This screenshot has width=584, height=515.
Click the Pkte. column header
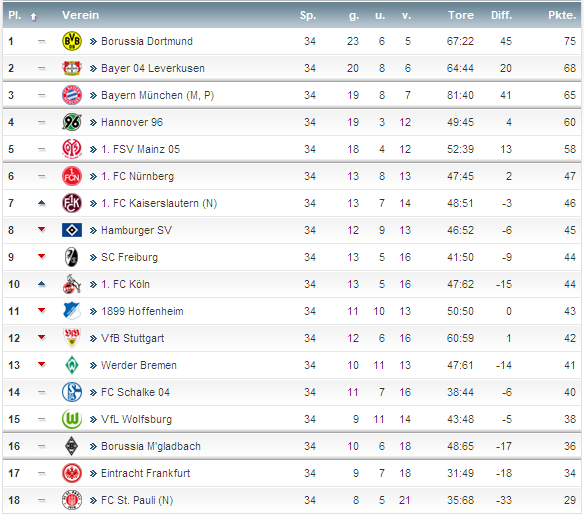pos(562,15)
